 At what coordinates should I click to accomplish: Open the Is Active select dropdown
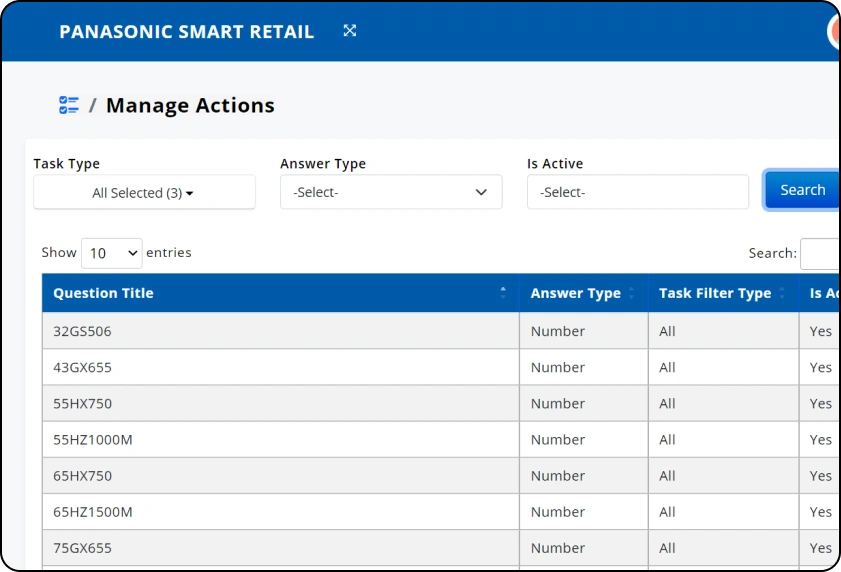point(638,192)
